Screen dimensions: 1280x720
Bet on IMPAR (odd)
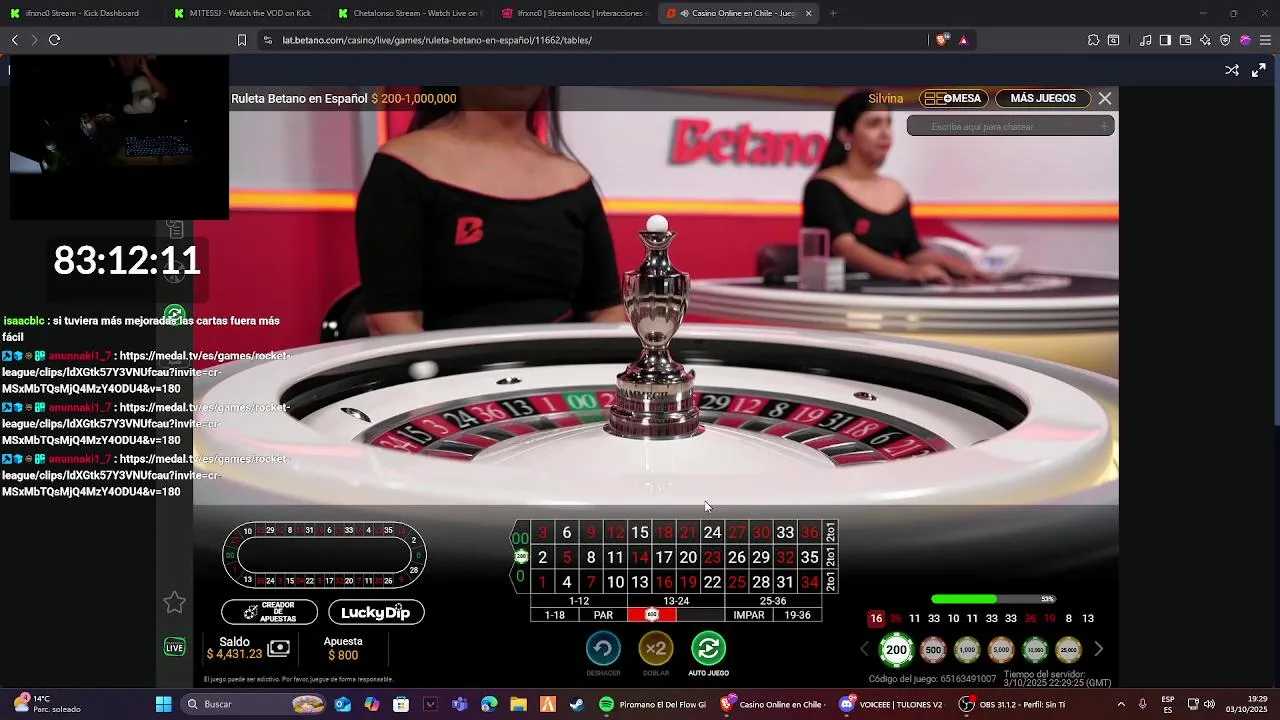click(x=749, y=615)
